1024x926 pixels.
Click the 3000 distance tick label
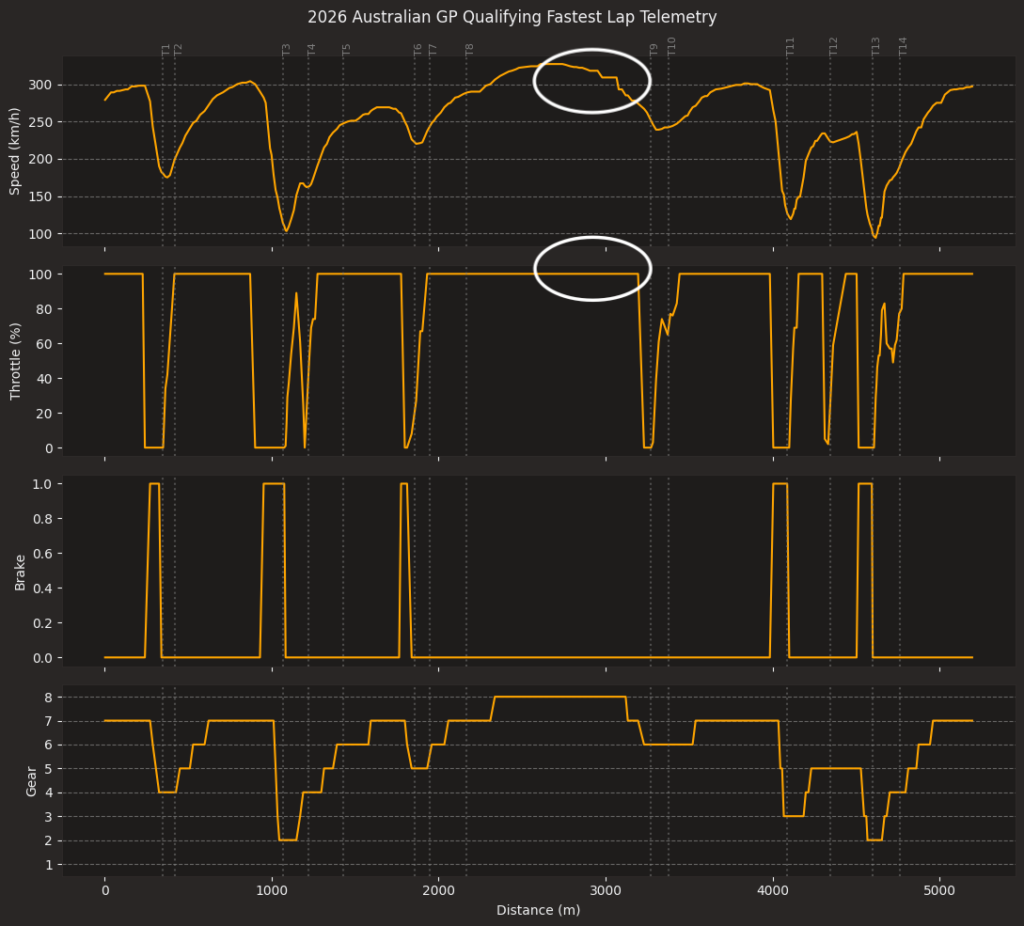pyautogui.click(x=606, y=891)
